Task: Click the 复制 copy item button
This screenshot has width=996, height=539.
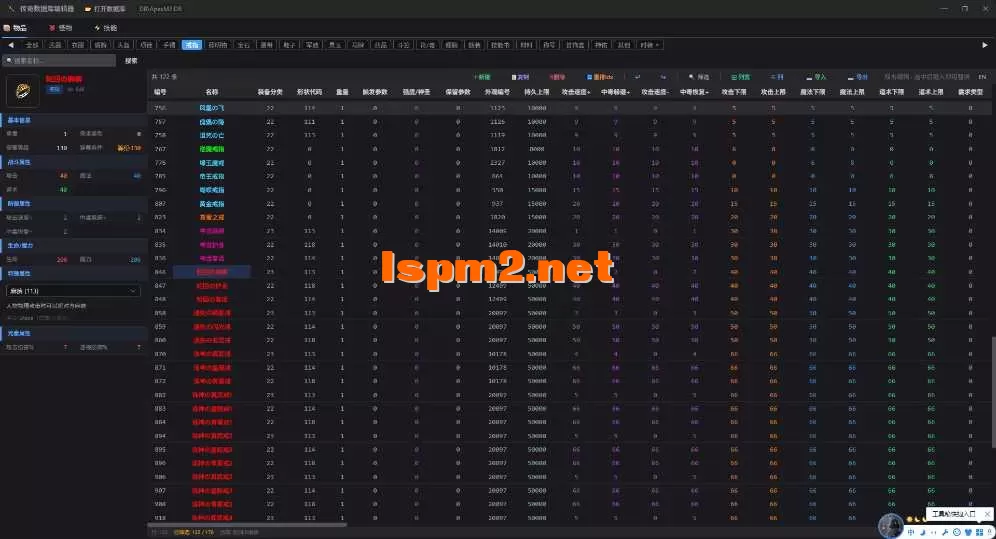Action: pos(520,77)
